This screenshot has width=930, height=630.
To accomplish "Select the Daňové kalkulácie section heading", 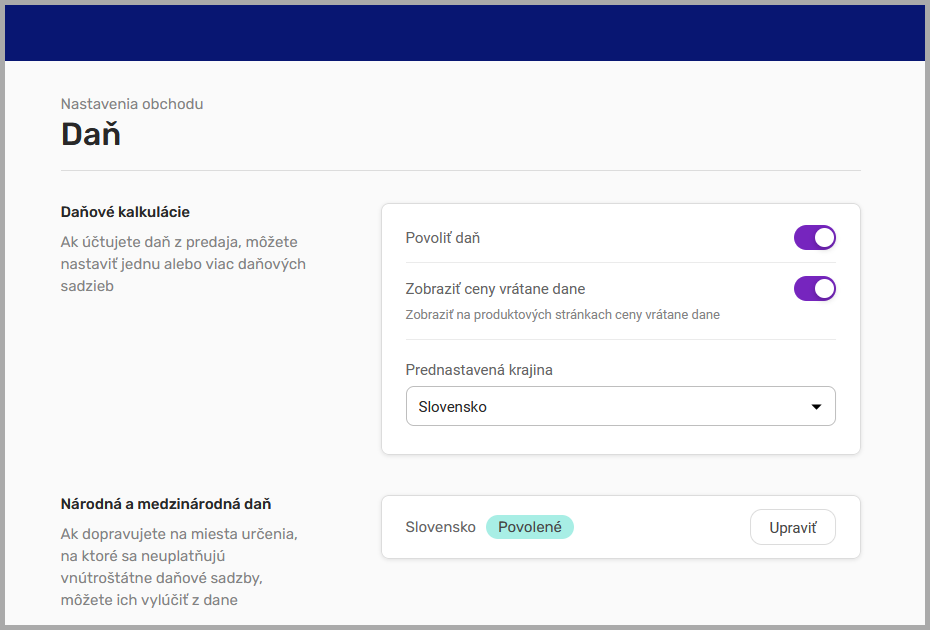I will coord(125,212).
